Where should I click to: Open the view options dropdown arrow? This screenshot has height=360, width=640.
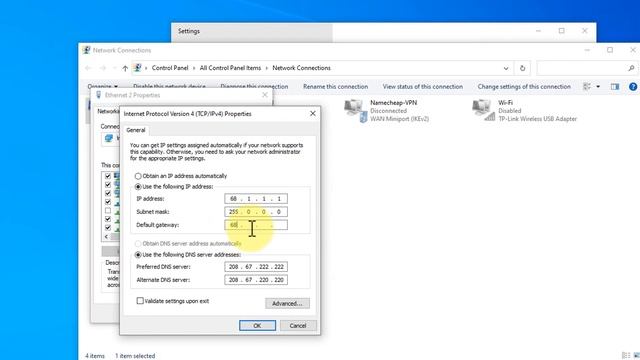(598, 87)
